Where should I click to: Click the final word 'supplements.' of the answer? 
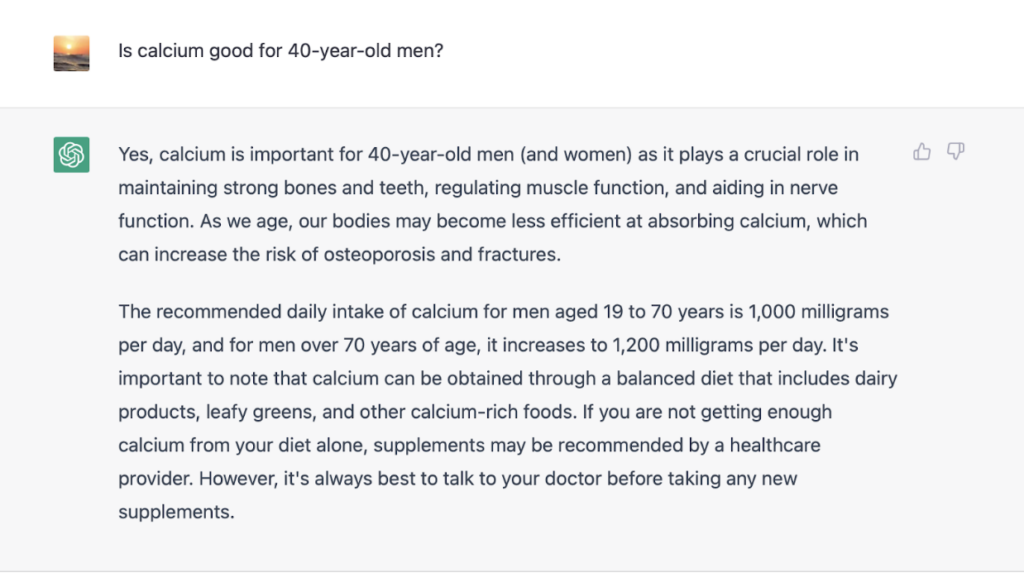(176, 512)
